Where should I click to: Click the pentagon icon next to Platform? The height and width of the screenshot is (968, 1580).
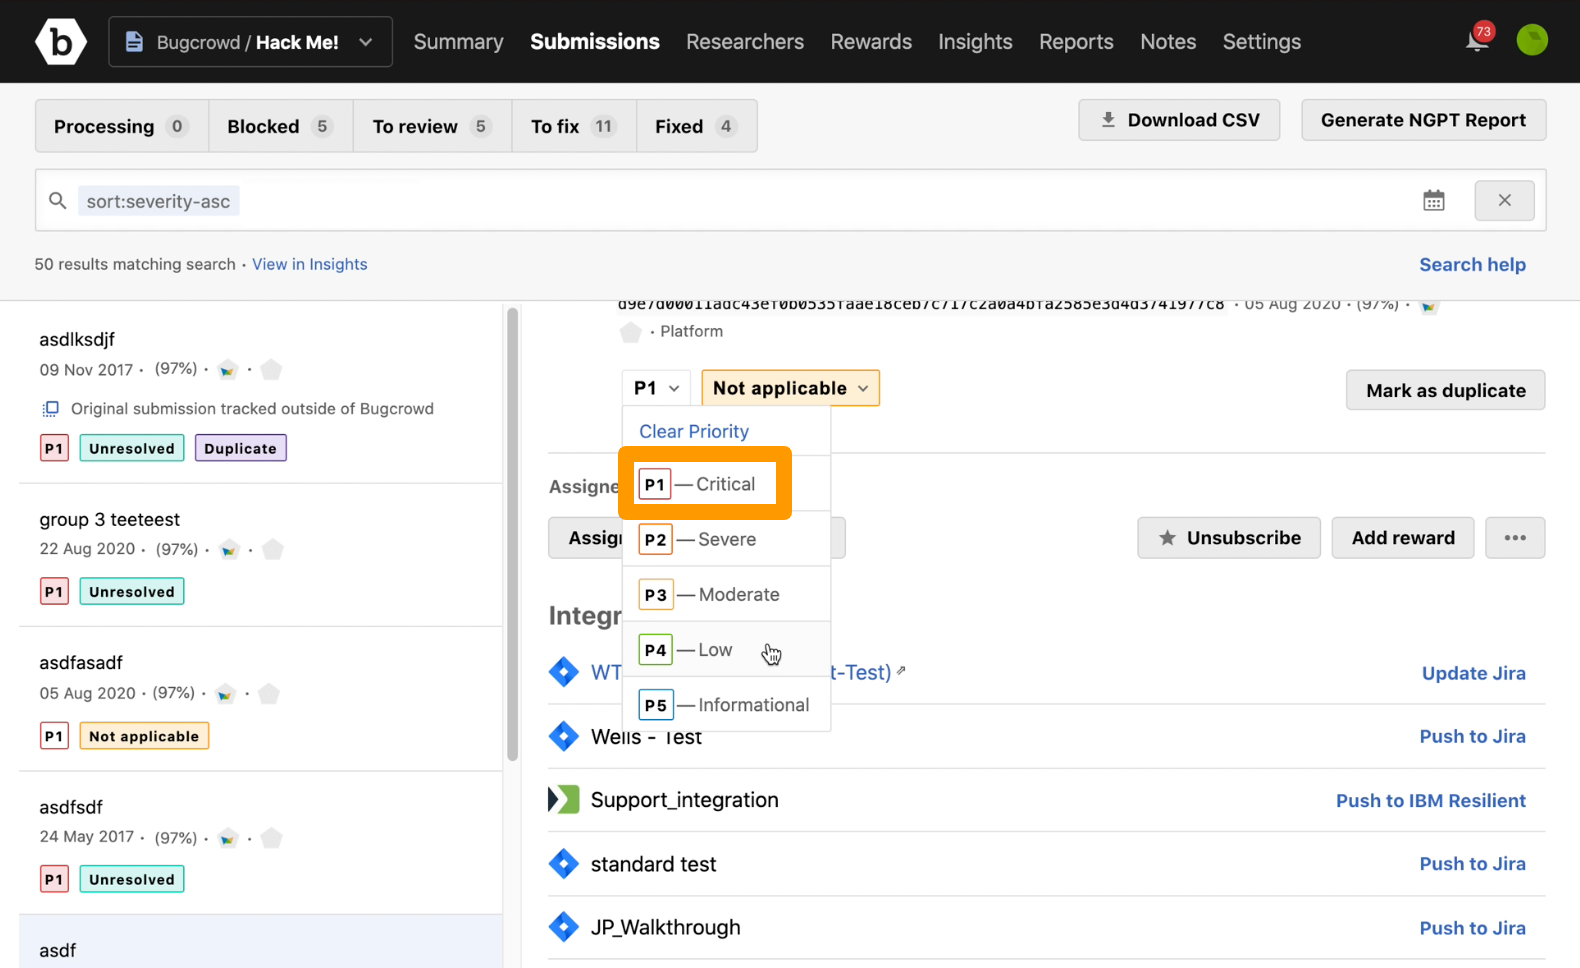click(x=630, y=332)
